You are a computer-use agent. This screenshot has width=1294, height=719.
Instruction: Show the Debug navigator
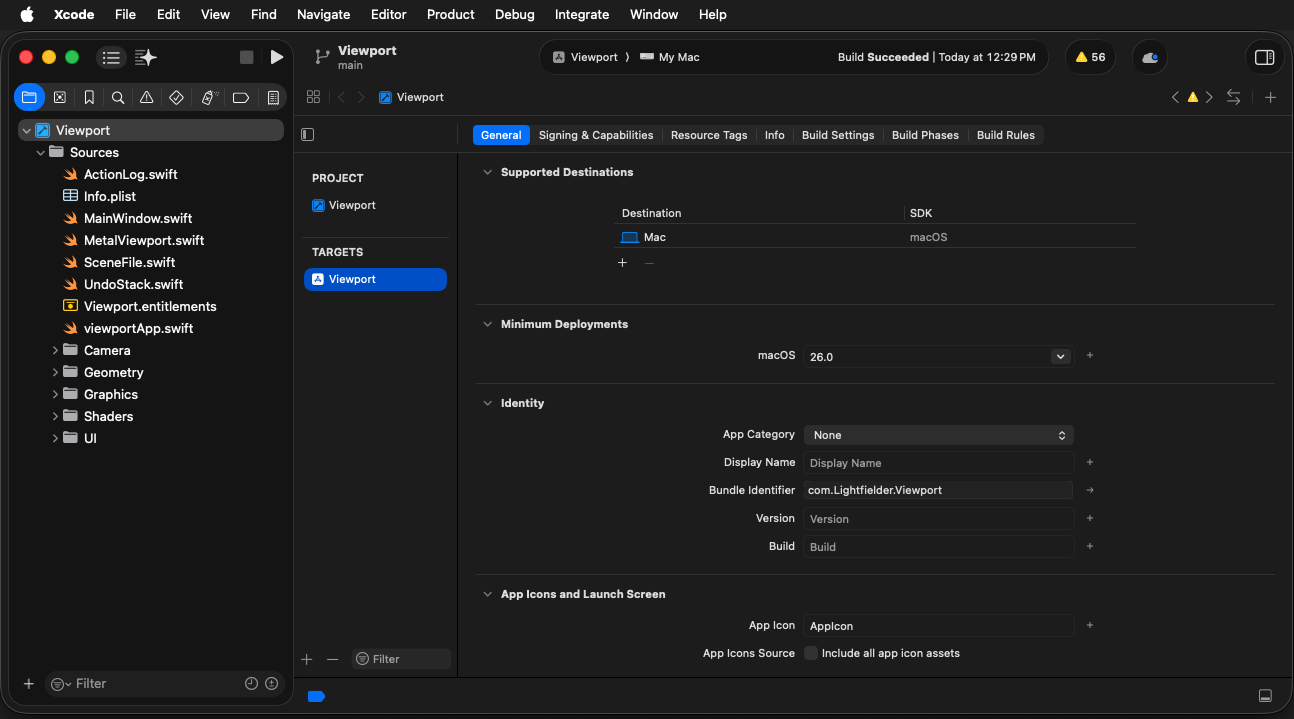click(x=208, y=97)
